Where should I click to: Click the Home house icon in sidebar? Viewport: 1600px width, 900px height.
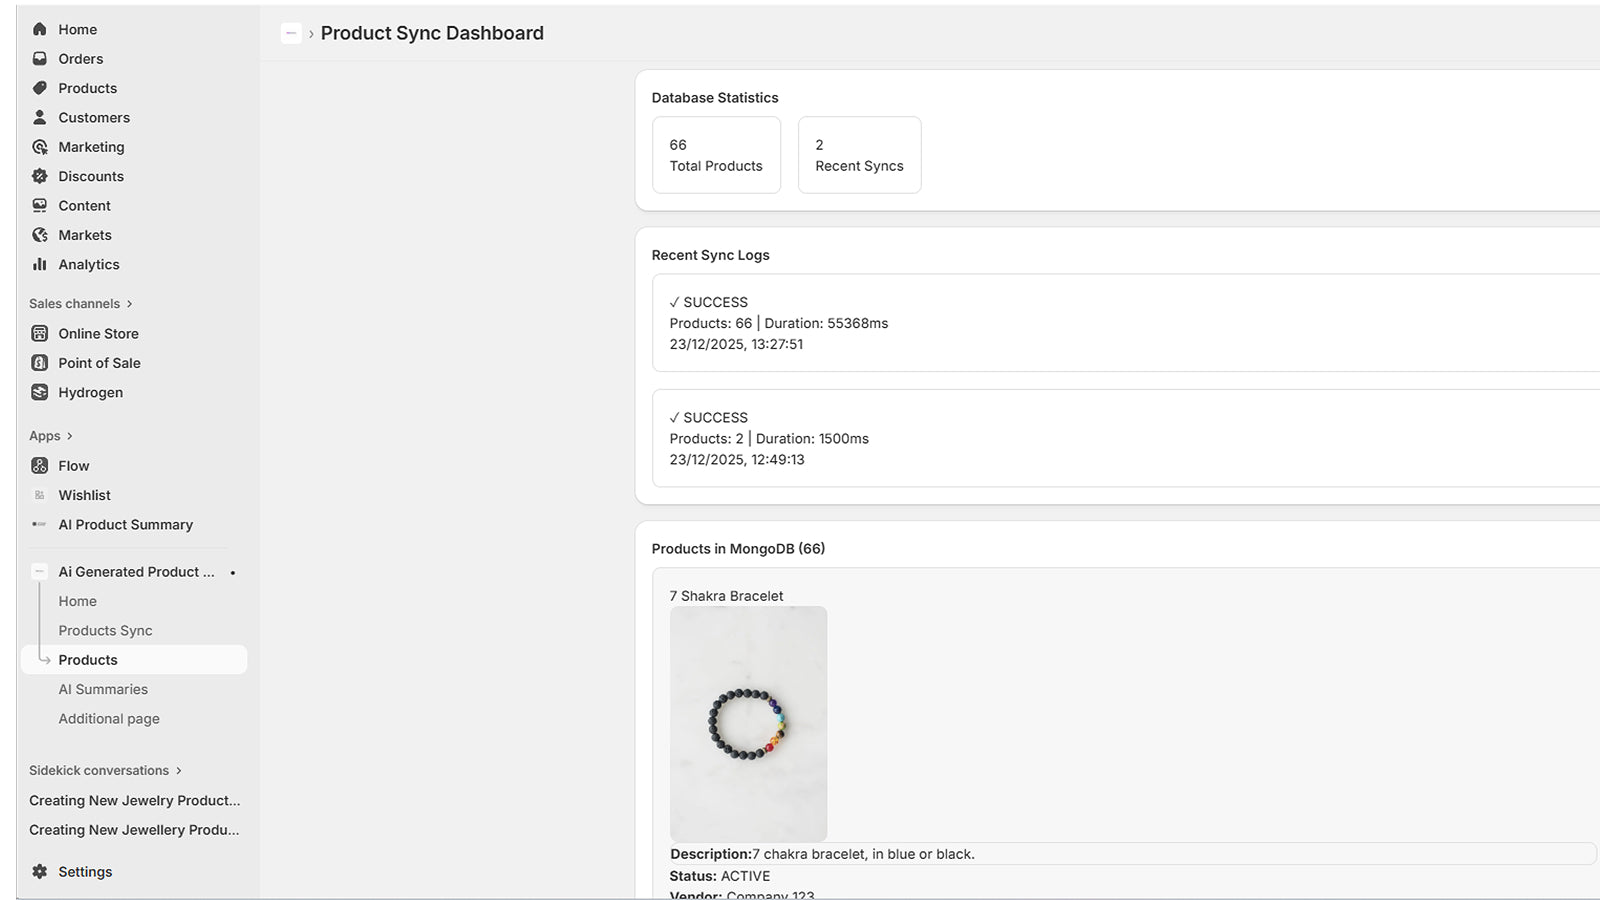coord(40,29)
